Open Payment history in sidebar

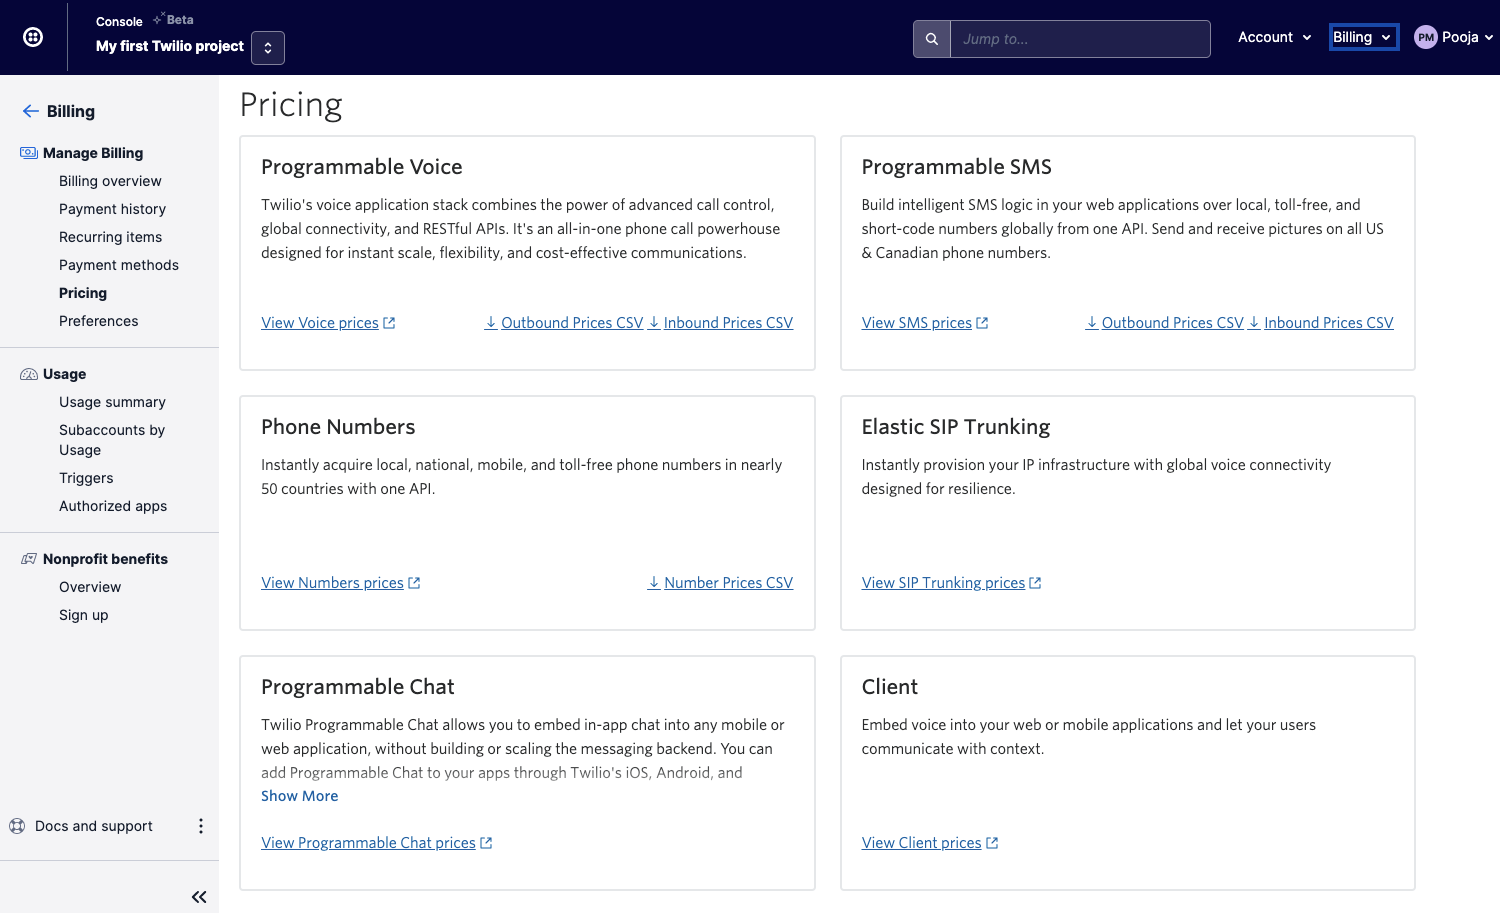click(x=112, y=209)
